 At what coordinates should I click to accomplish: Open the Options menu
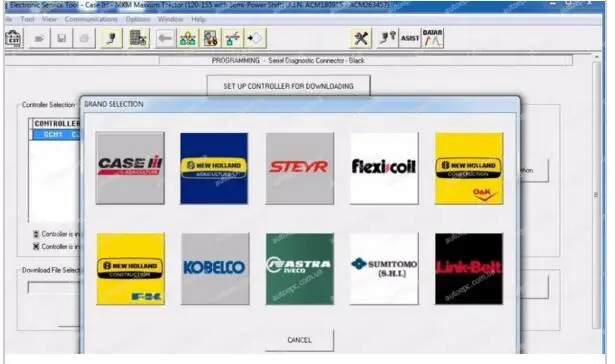coord(138,19)
